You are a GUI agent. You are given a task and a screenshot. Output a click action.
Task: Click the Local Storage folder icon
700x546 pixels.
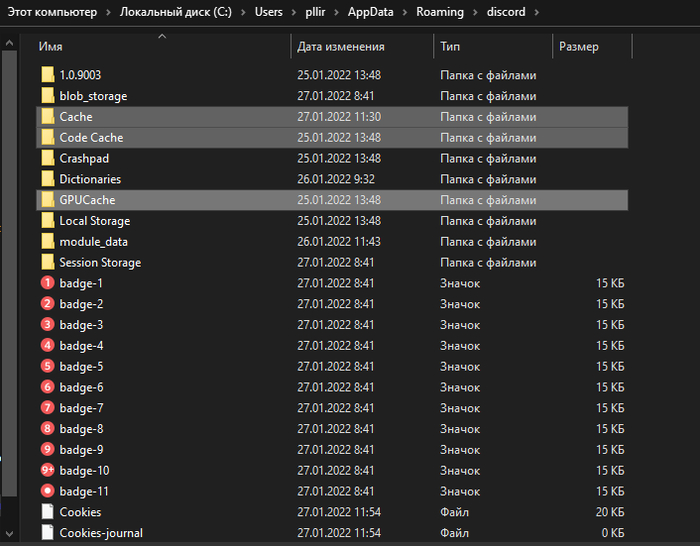(47, 221)
